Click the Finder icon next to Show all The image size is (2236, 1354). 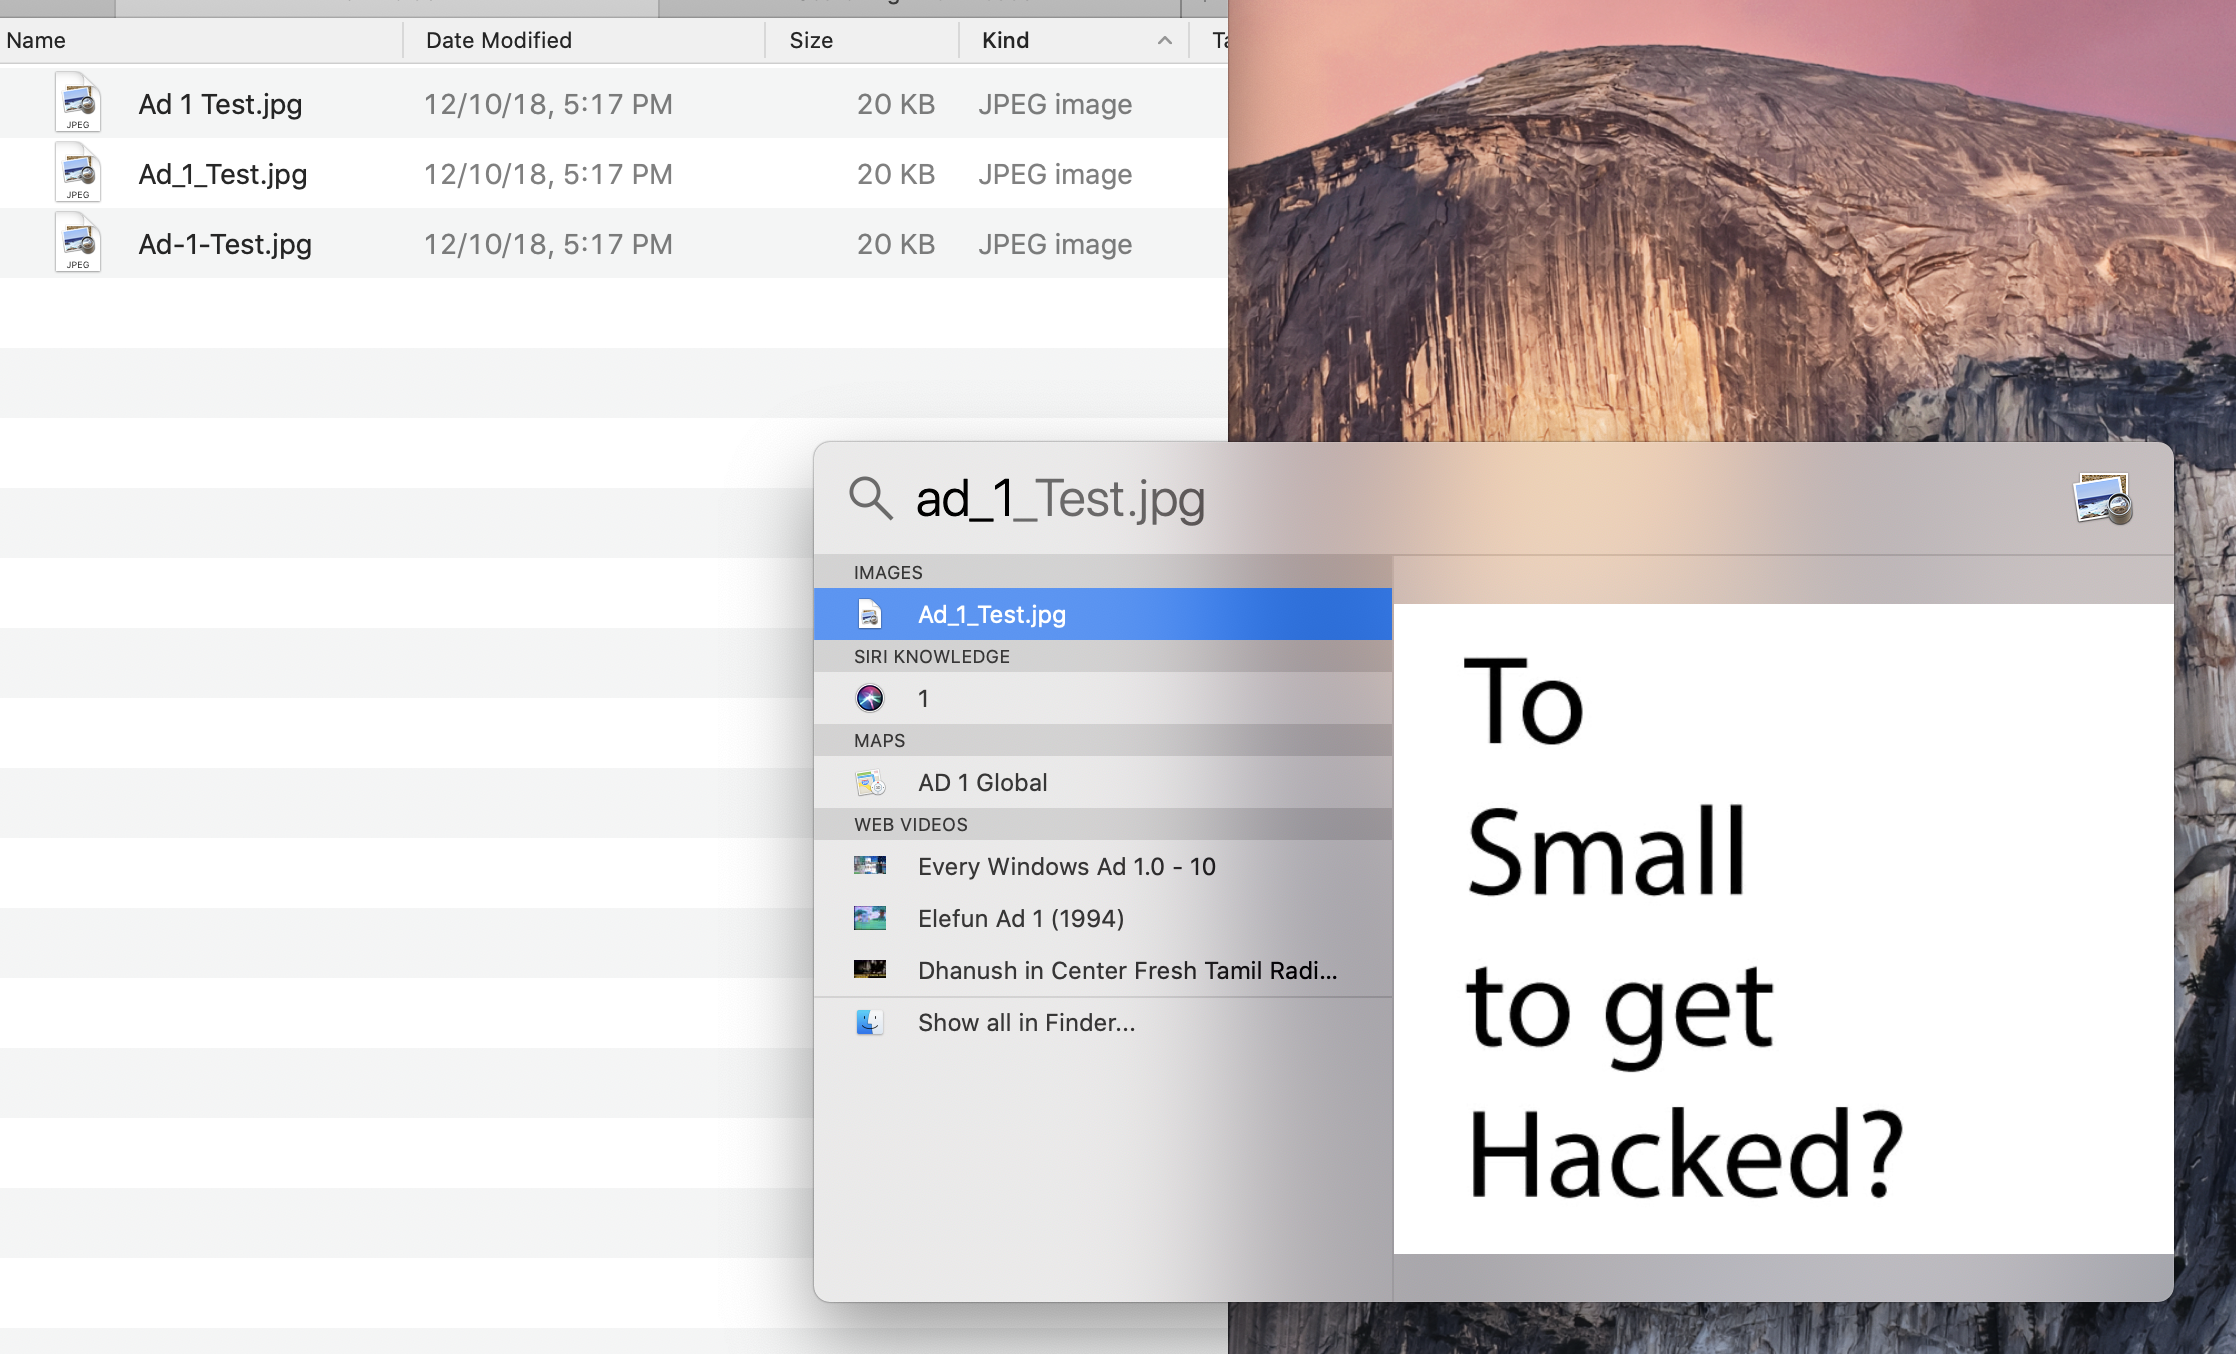pos(870,1022)
